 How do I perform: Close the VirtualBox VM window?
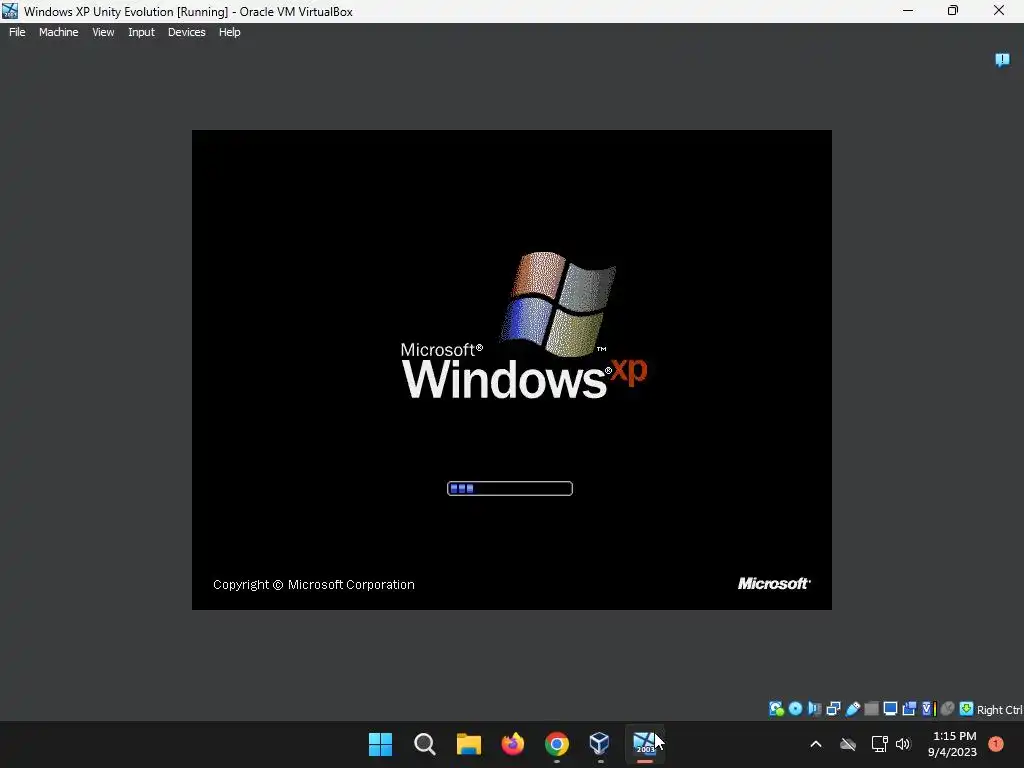point(999,10)
